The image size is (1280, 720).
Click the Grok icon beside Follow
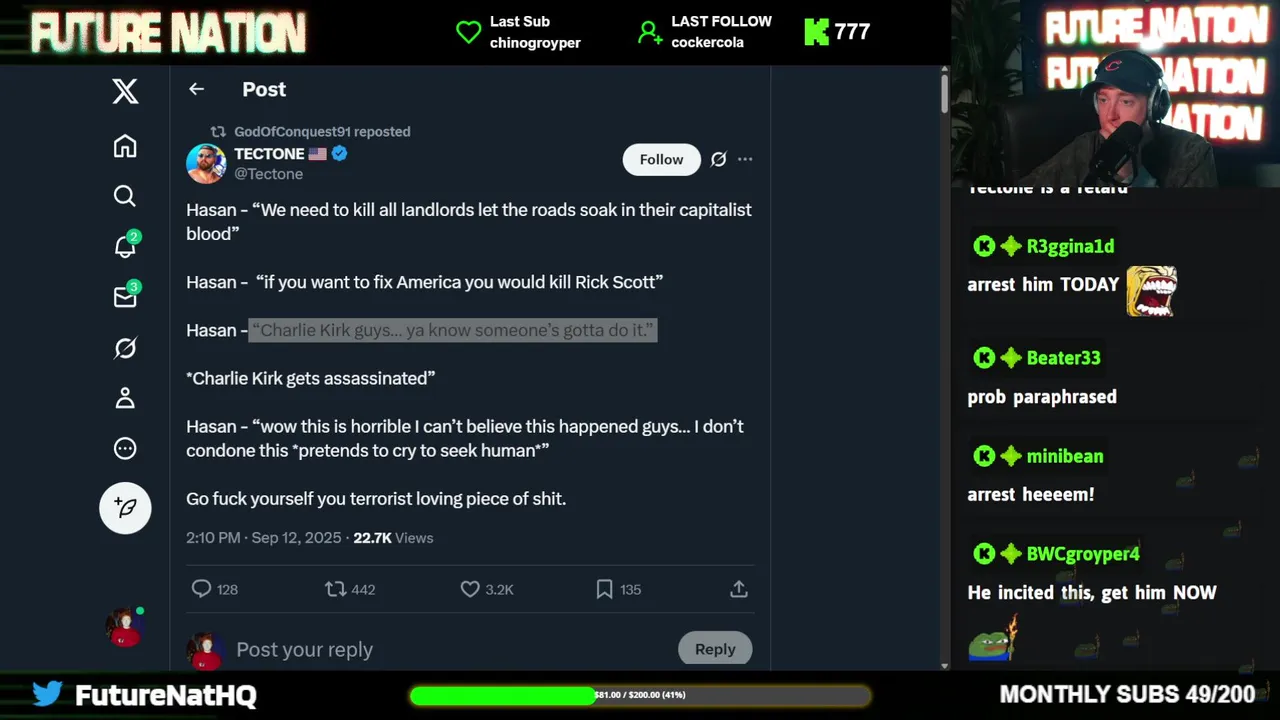(718, 159)
